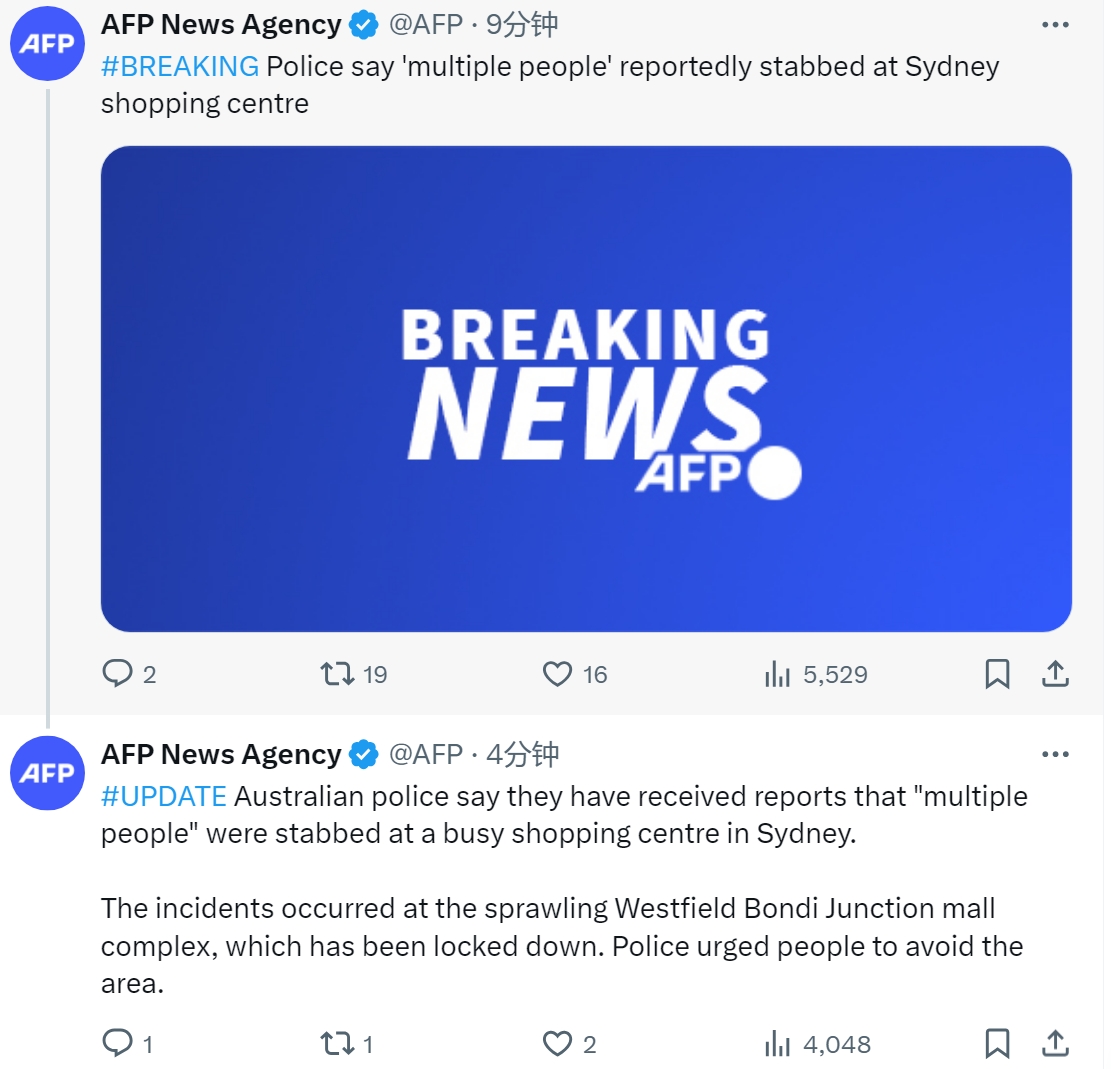Open AFP avatar on first tweet
This screenshot has width=1111, height=1069.
coord(47,43)
